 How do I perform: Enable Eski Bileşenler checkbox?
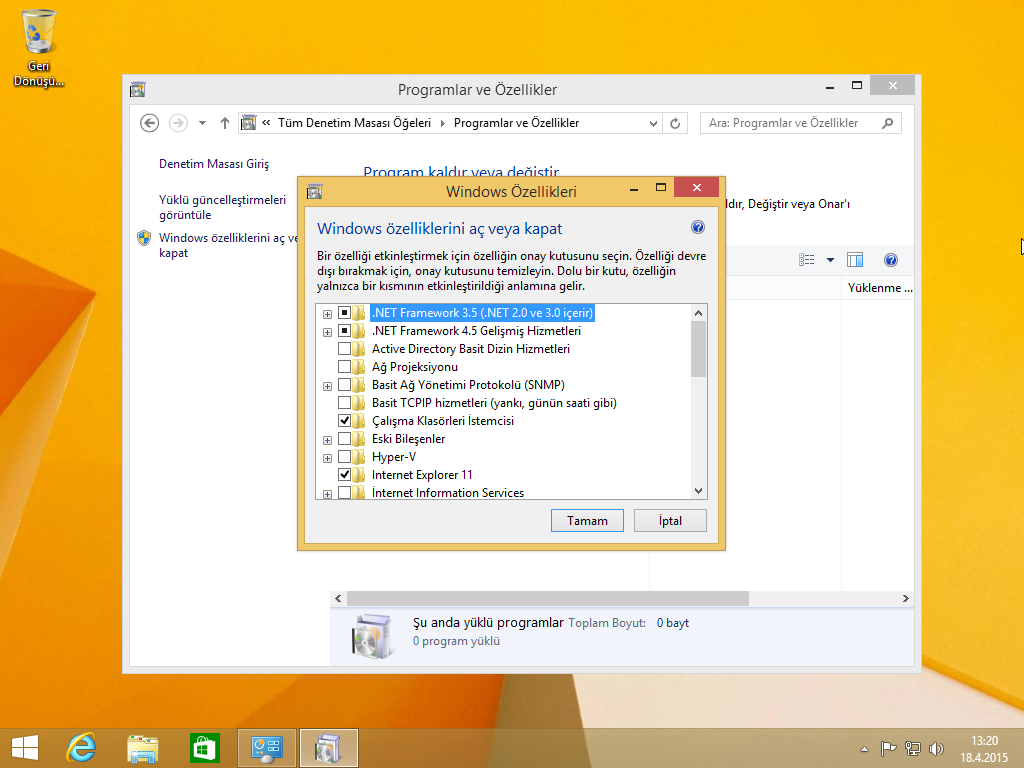pos(344,439)
